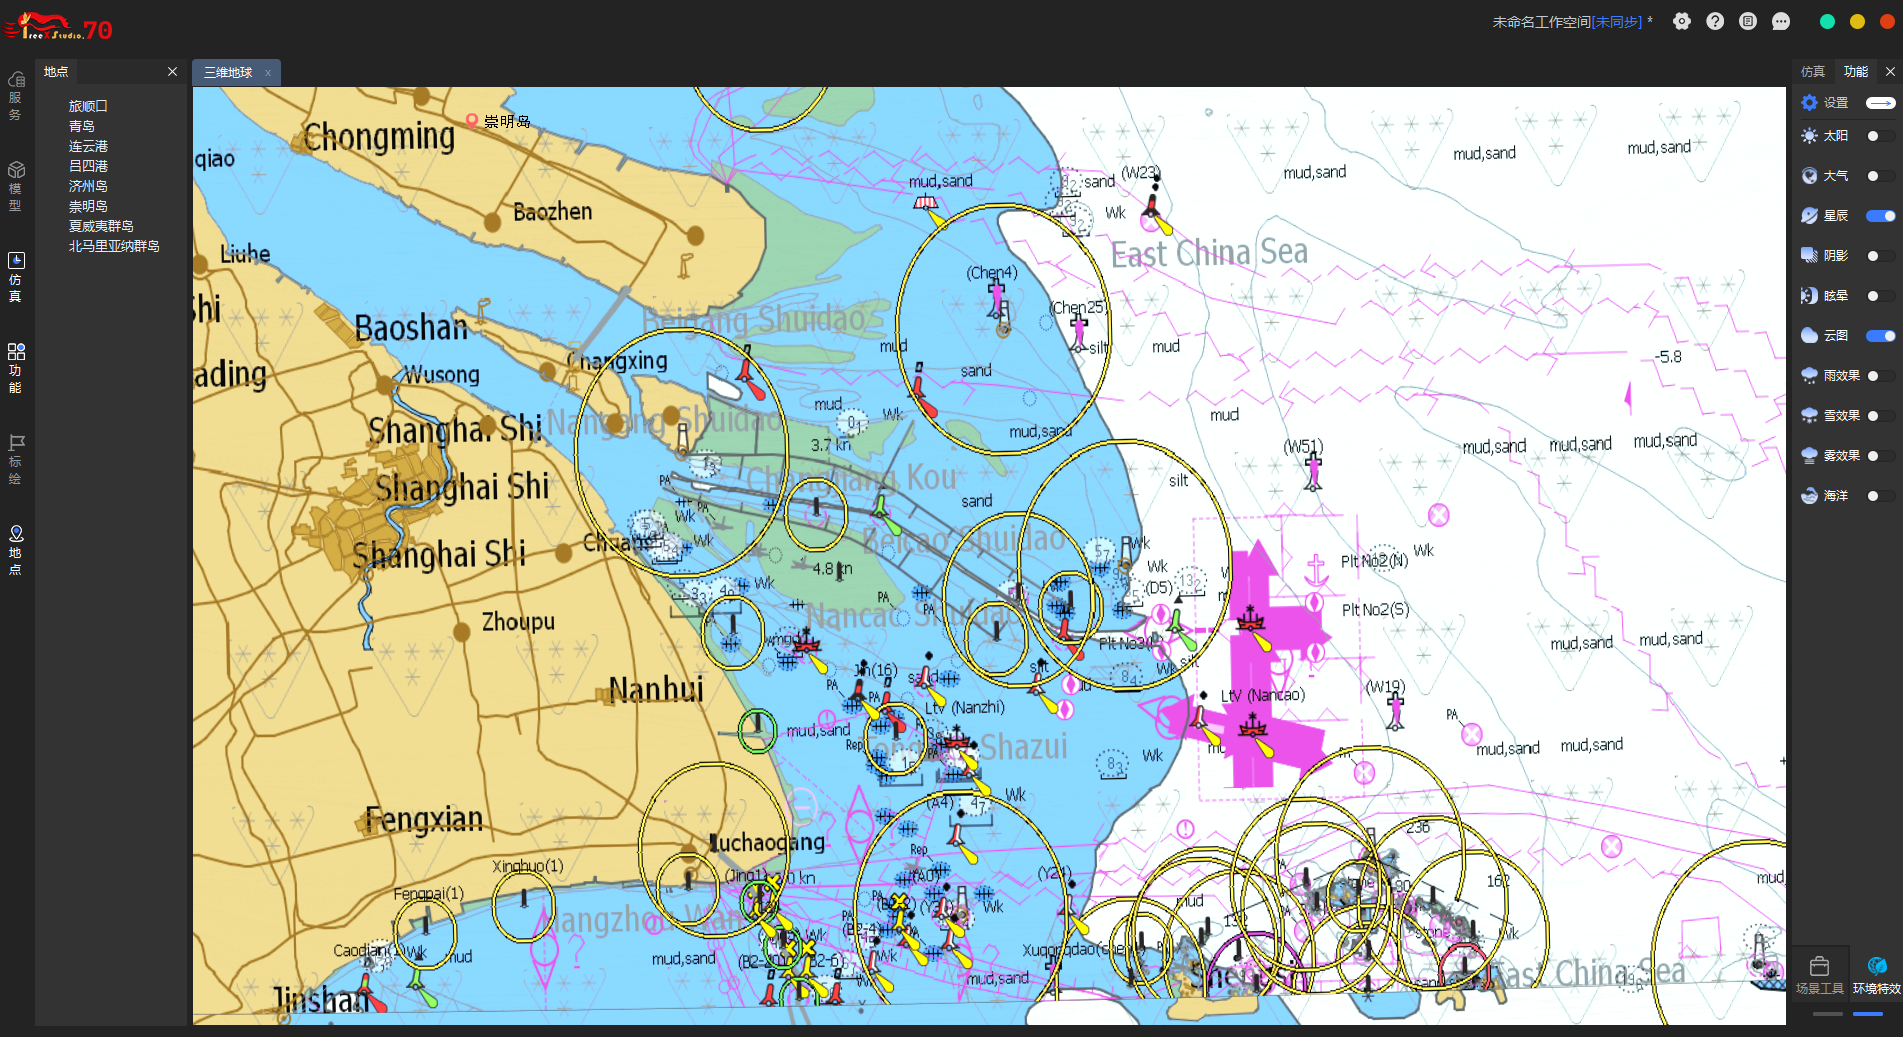
Task: Click the red 崇明岛 location pin on map
Action: (x=472, y=121)
